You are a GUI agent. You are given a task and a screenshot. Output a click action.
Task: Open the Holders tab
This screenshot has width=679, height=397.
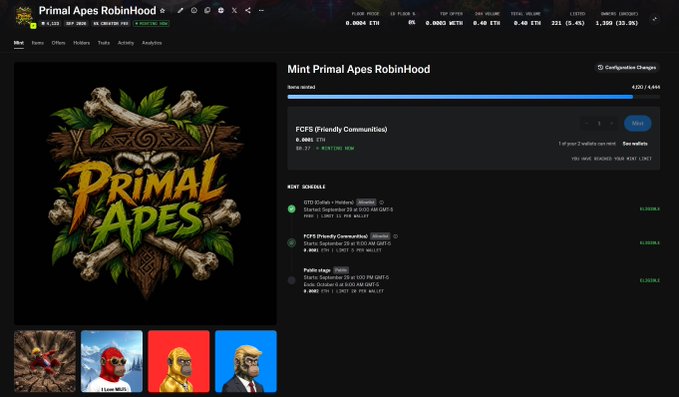(81, 43)
